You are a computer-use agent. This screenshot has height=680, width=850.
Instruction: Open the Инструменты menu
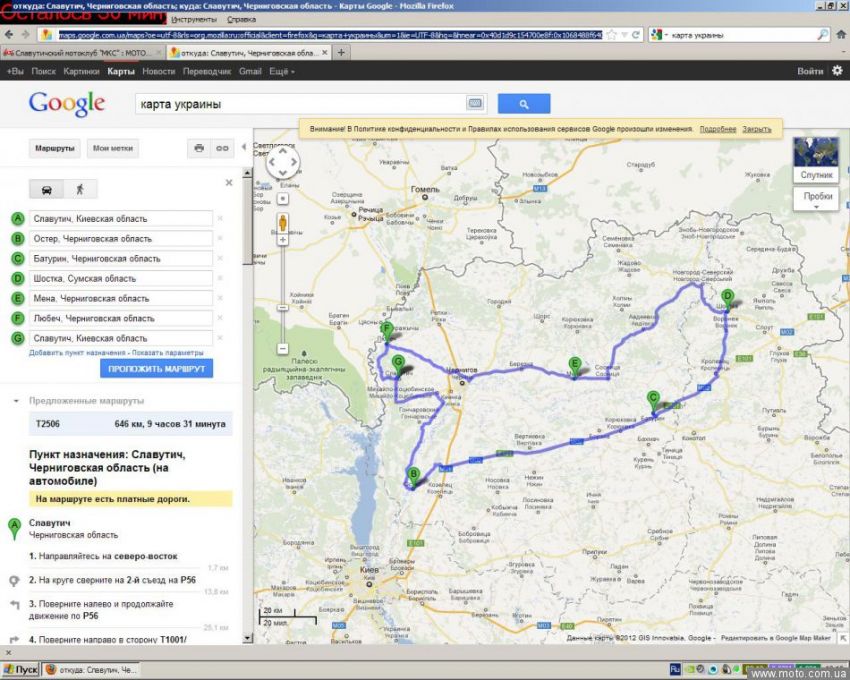[x=194, y=20]
